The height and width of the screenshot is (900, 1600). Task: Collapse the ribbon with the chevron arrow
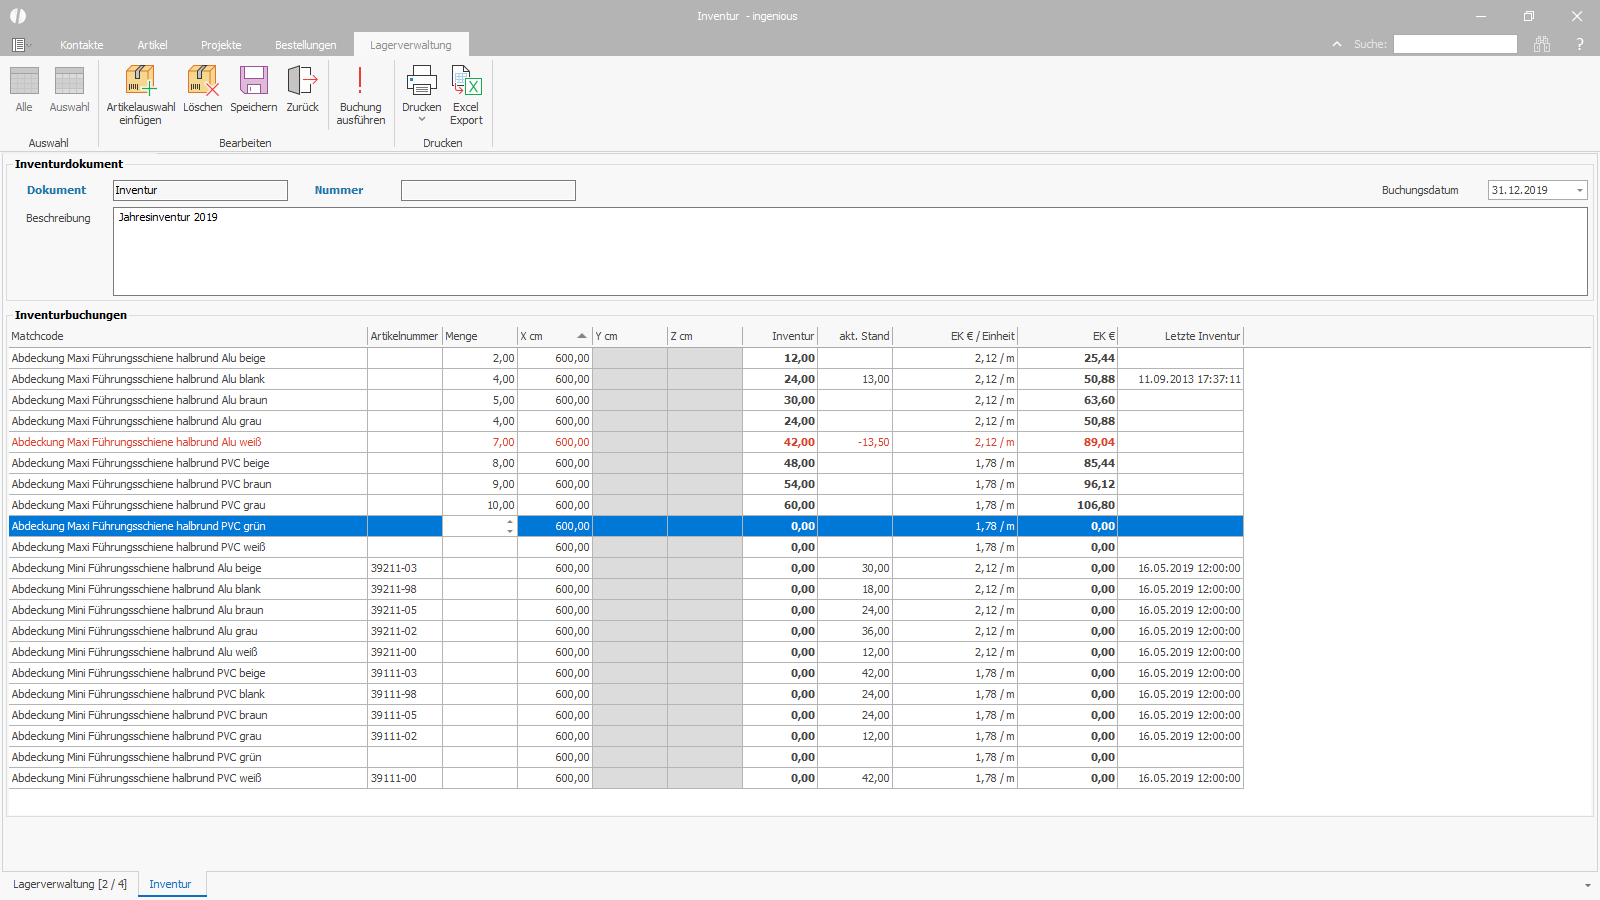(1337, 44)
